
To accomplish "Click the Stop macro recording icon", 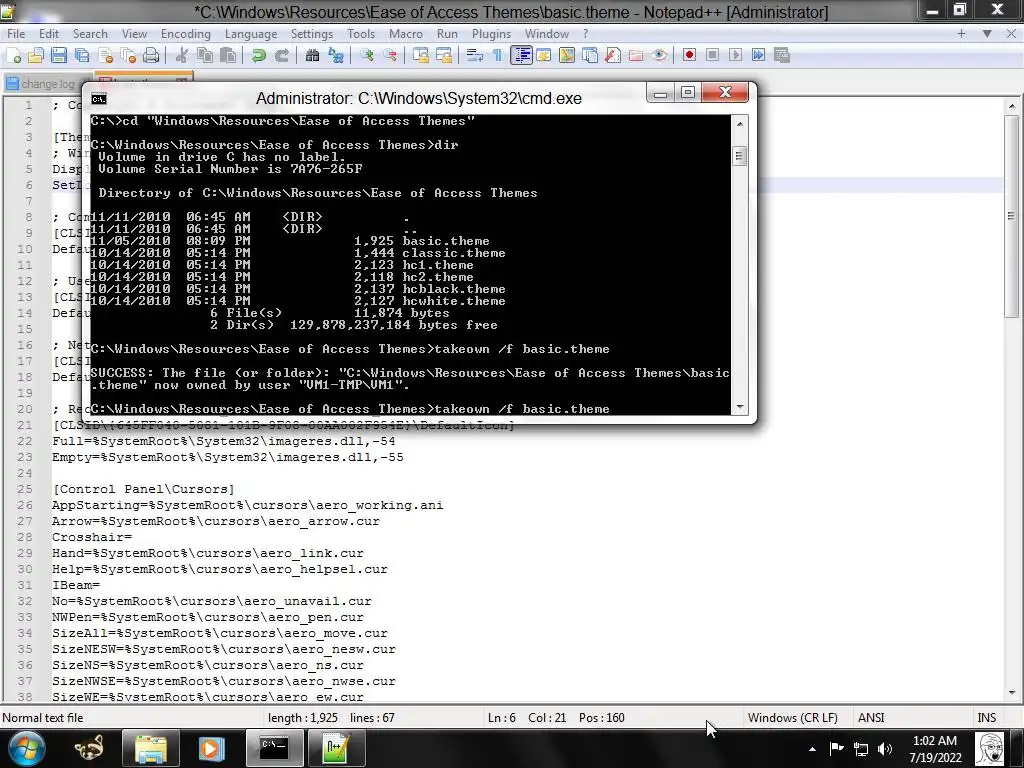I will click(712, 56).
